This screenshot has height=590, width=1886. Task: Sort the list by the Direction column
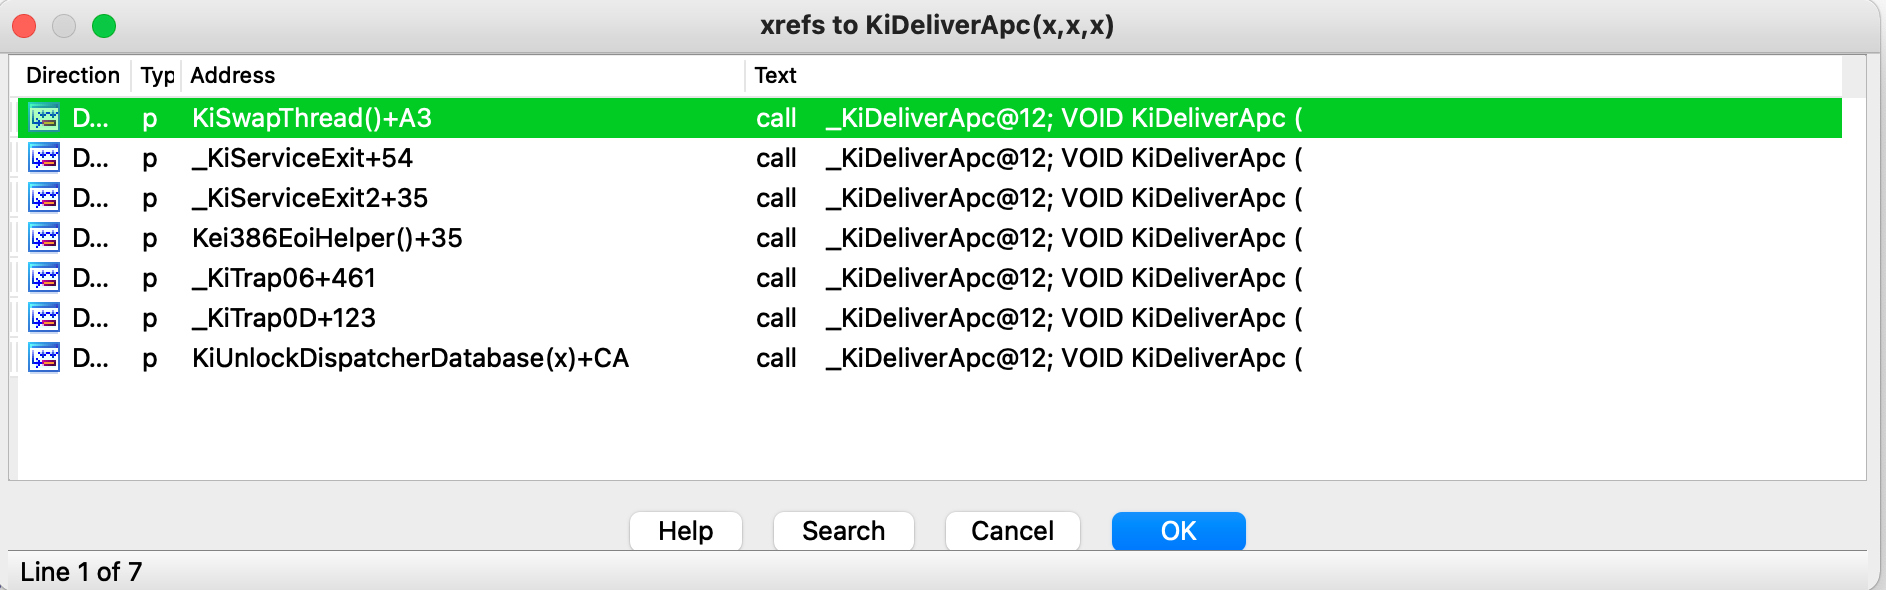tap(72, 76)
